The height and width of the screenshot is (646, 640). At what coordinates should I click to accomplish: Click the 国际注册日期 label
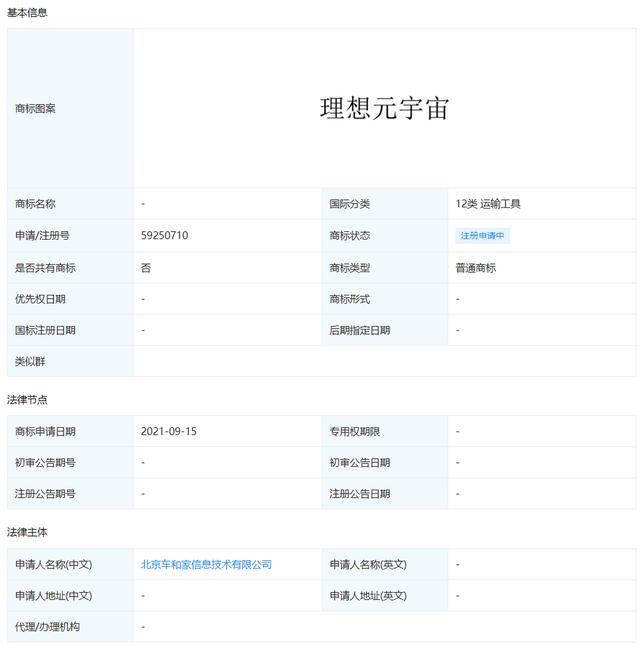45,330
